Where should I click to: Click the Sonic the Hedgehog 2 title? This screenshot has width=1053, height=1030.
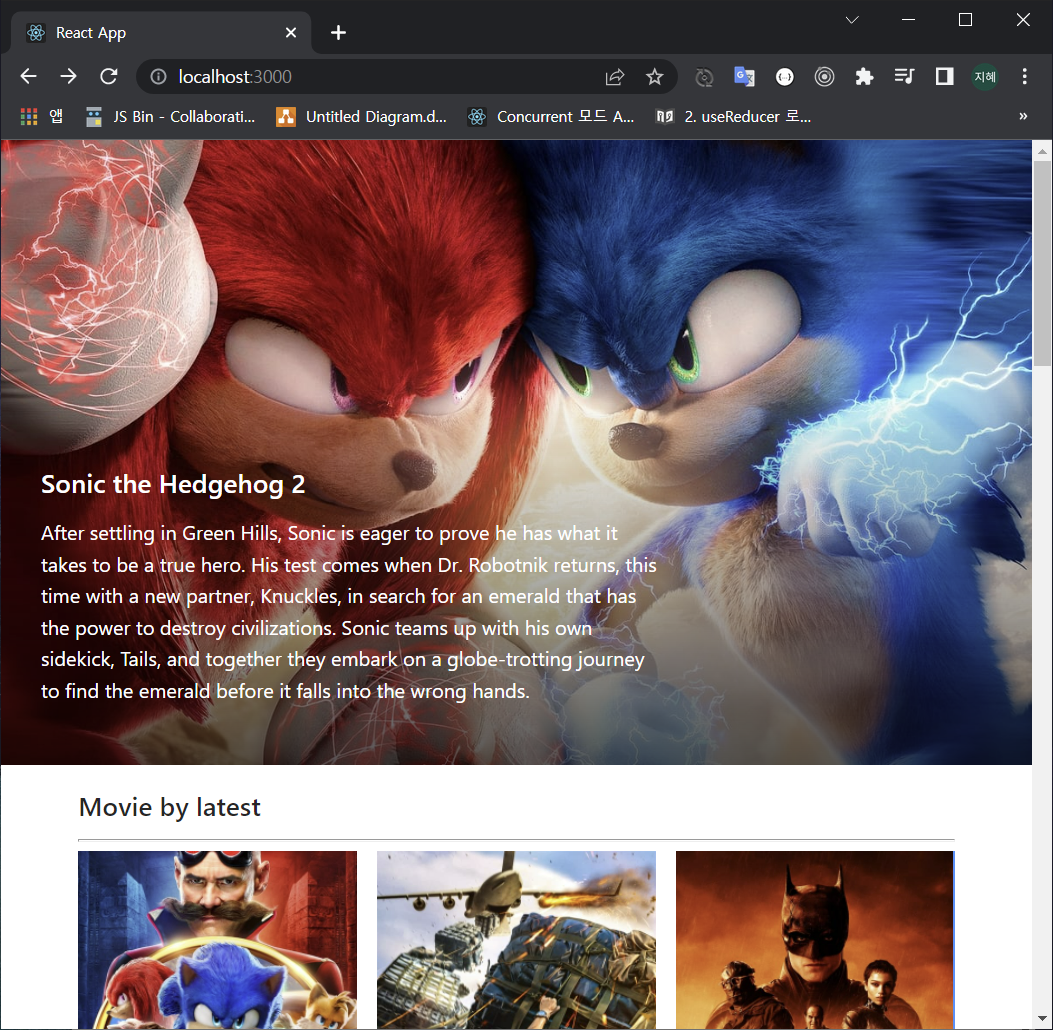point(173,484)
